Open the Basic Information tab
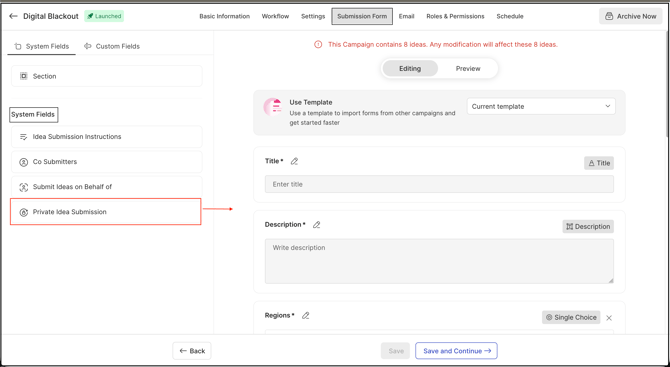The image size is (670, 367). pos(225,16)
